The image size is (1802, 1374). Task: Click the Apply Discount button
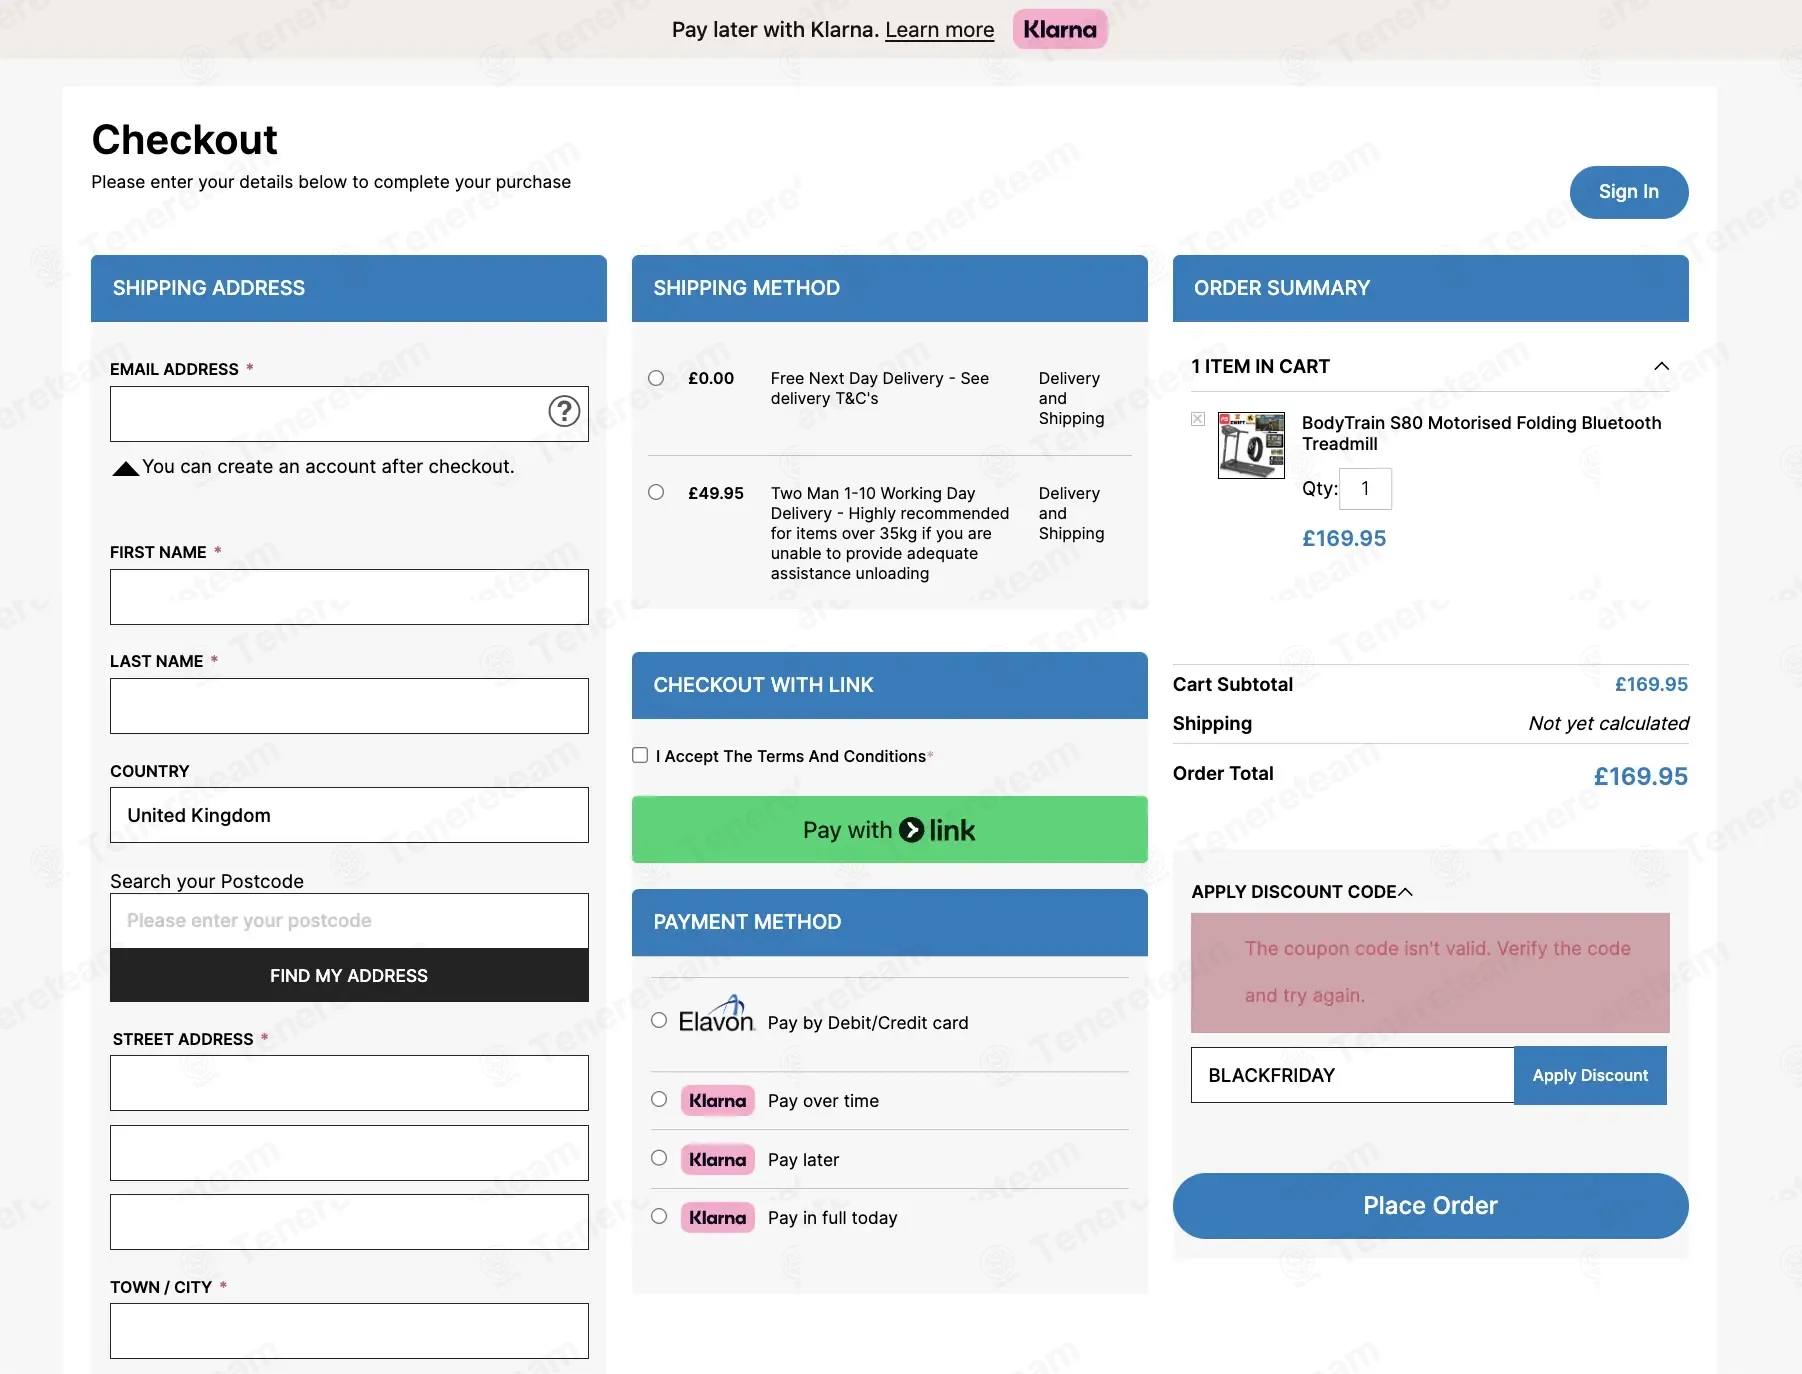(x=1590, y=1075)
